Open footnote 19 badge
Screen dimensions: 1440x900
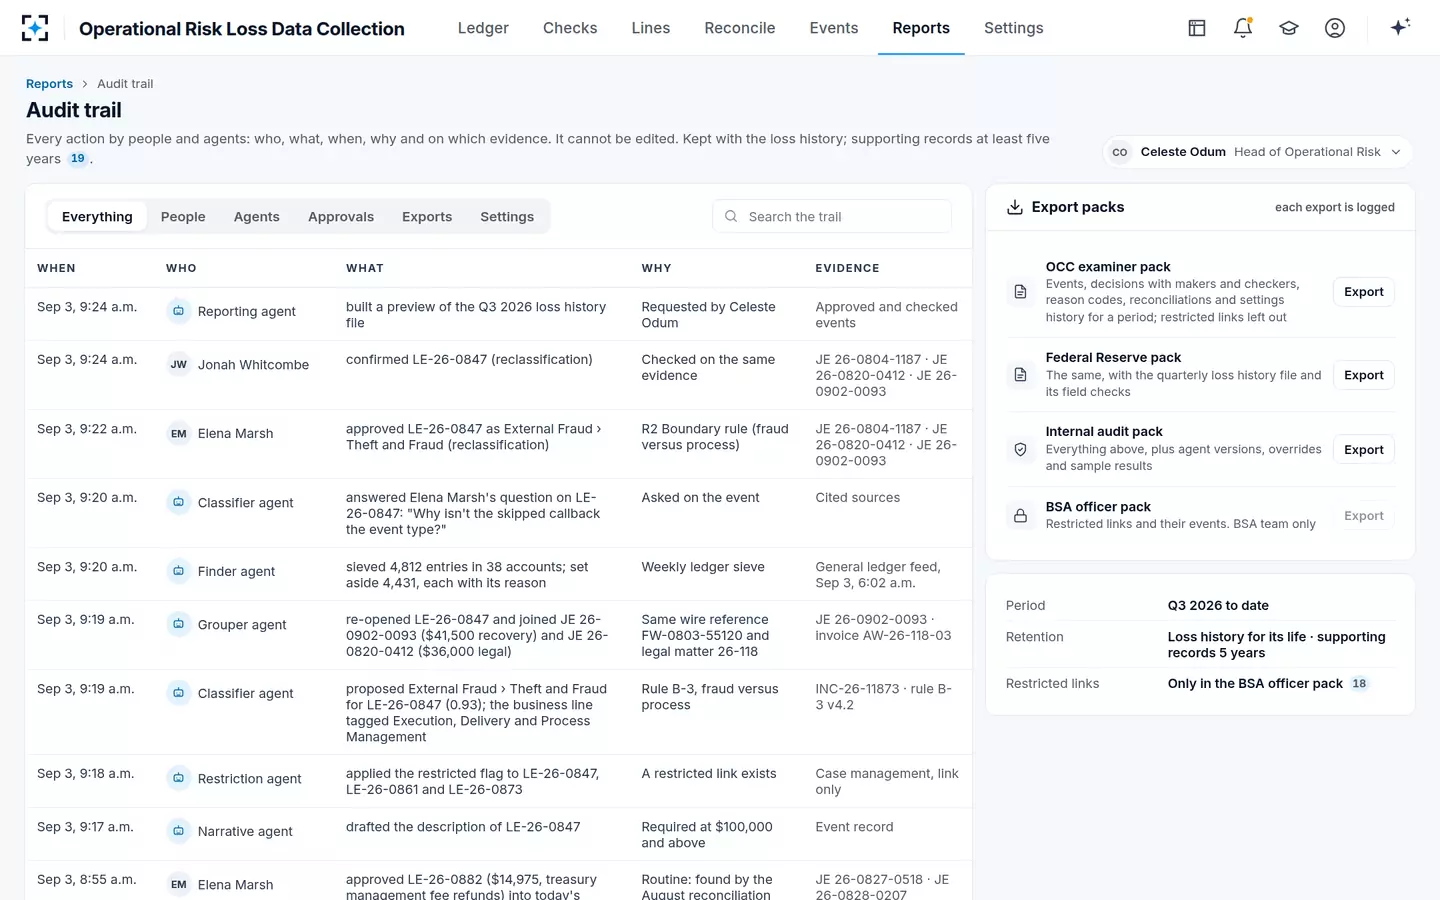pos(78,159)
